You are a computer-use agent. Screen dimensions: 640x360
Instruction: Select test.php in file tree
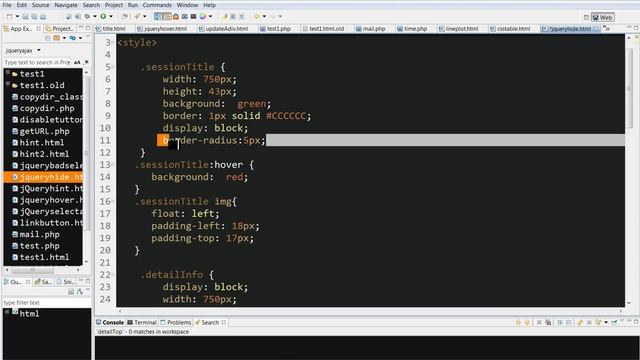click(40, 246)
